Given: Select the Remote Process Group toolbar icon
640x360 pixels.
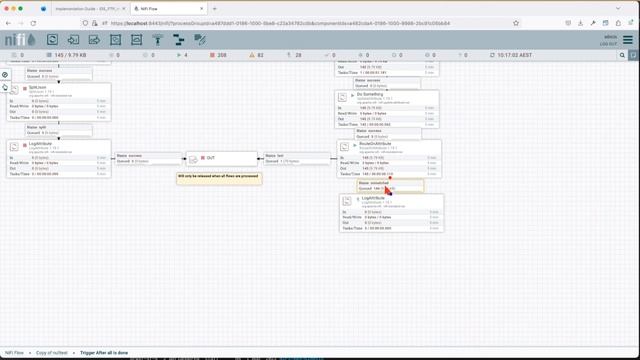Looking at the screenshot, I should pos(136,40).
